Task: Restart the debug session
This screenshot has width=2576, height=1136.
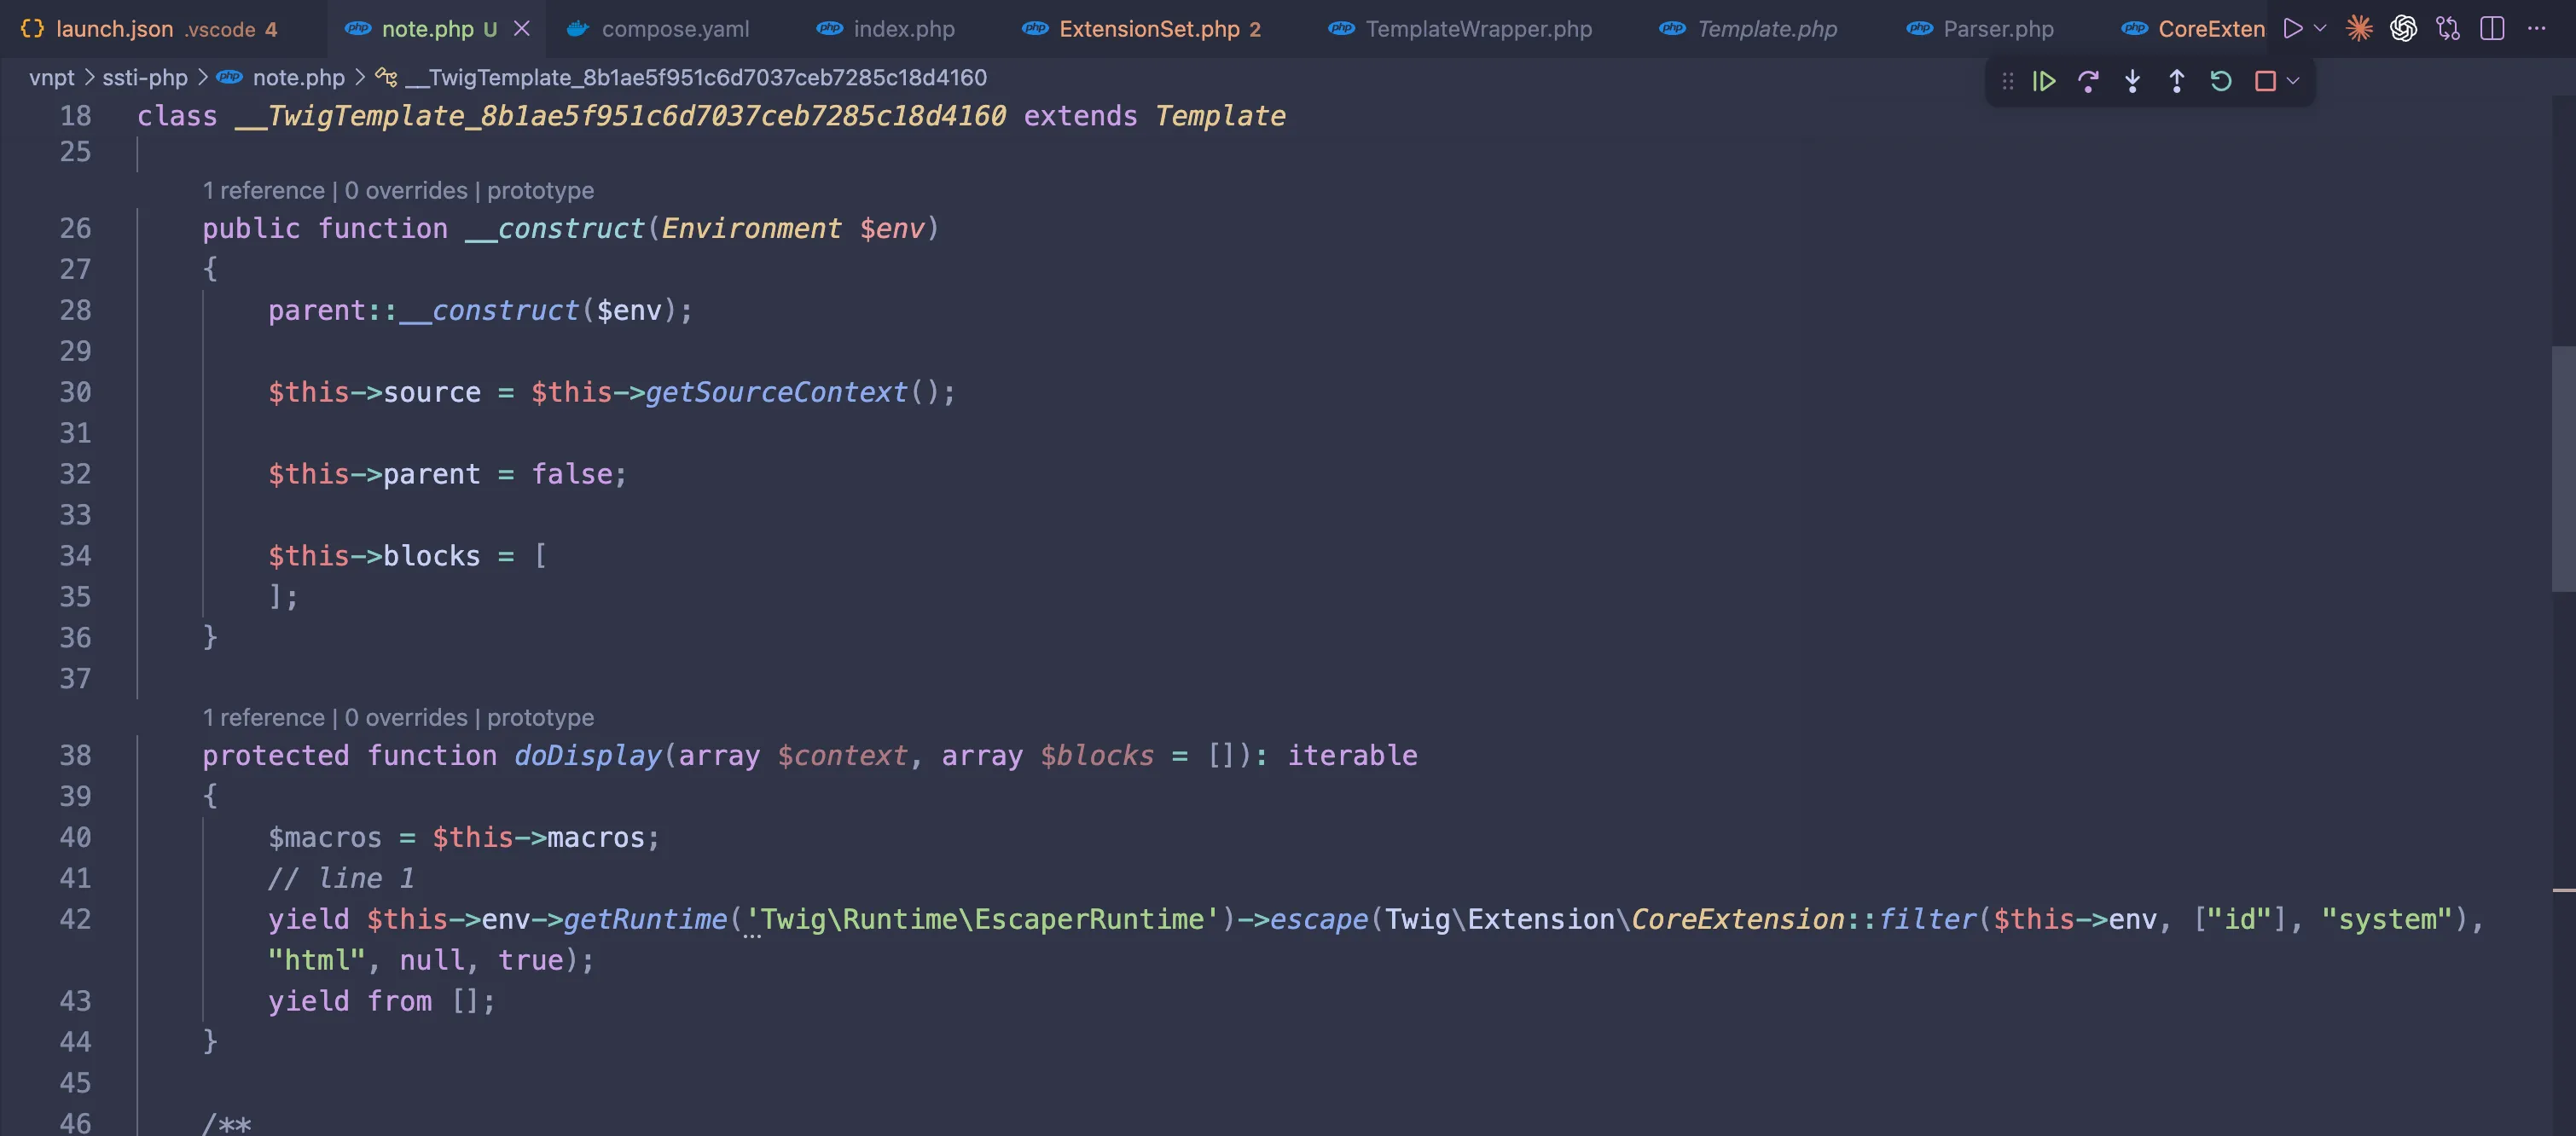Action: 2220,81
